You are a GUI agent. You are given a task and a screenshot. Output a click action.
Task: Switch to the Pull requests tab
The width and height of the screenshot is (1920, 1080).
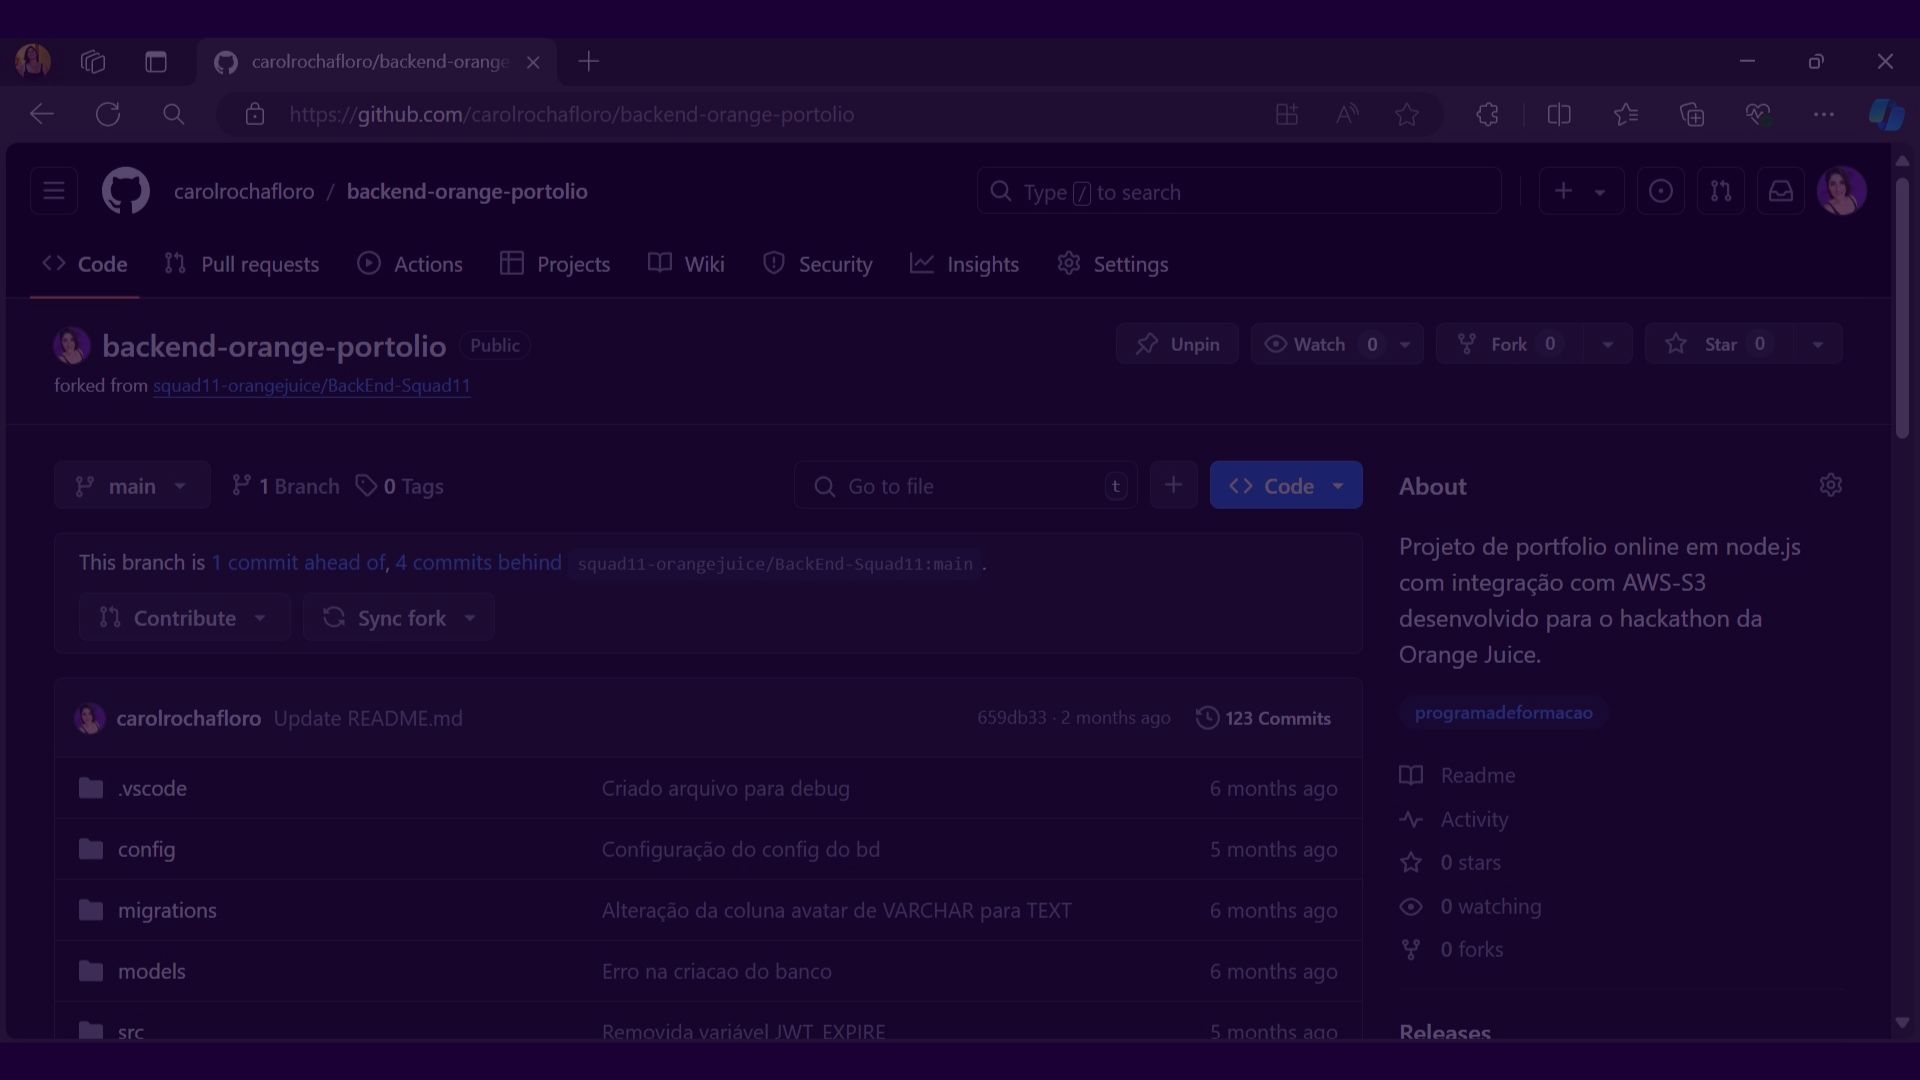(x=241, y=264)
